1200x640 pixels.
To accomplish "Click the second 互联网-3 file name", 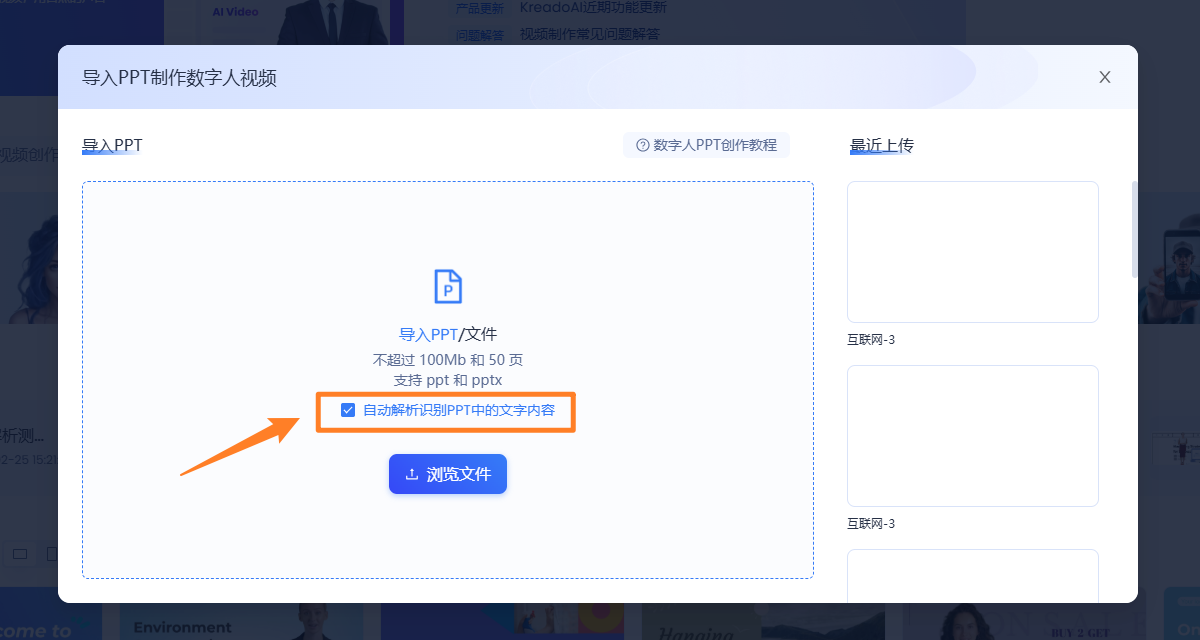I will (x=871, y=524).
